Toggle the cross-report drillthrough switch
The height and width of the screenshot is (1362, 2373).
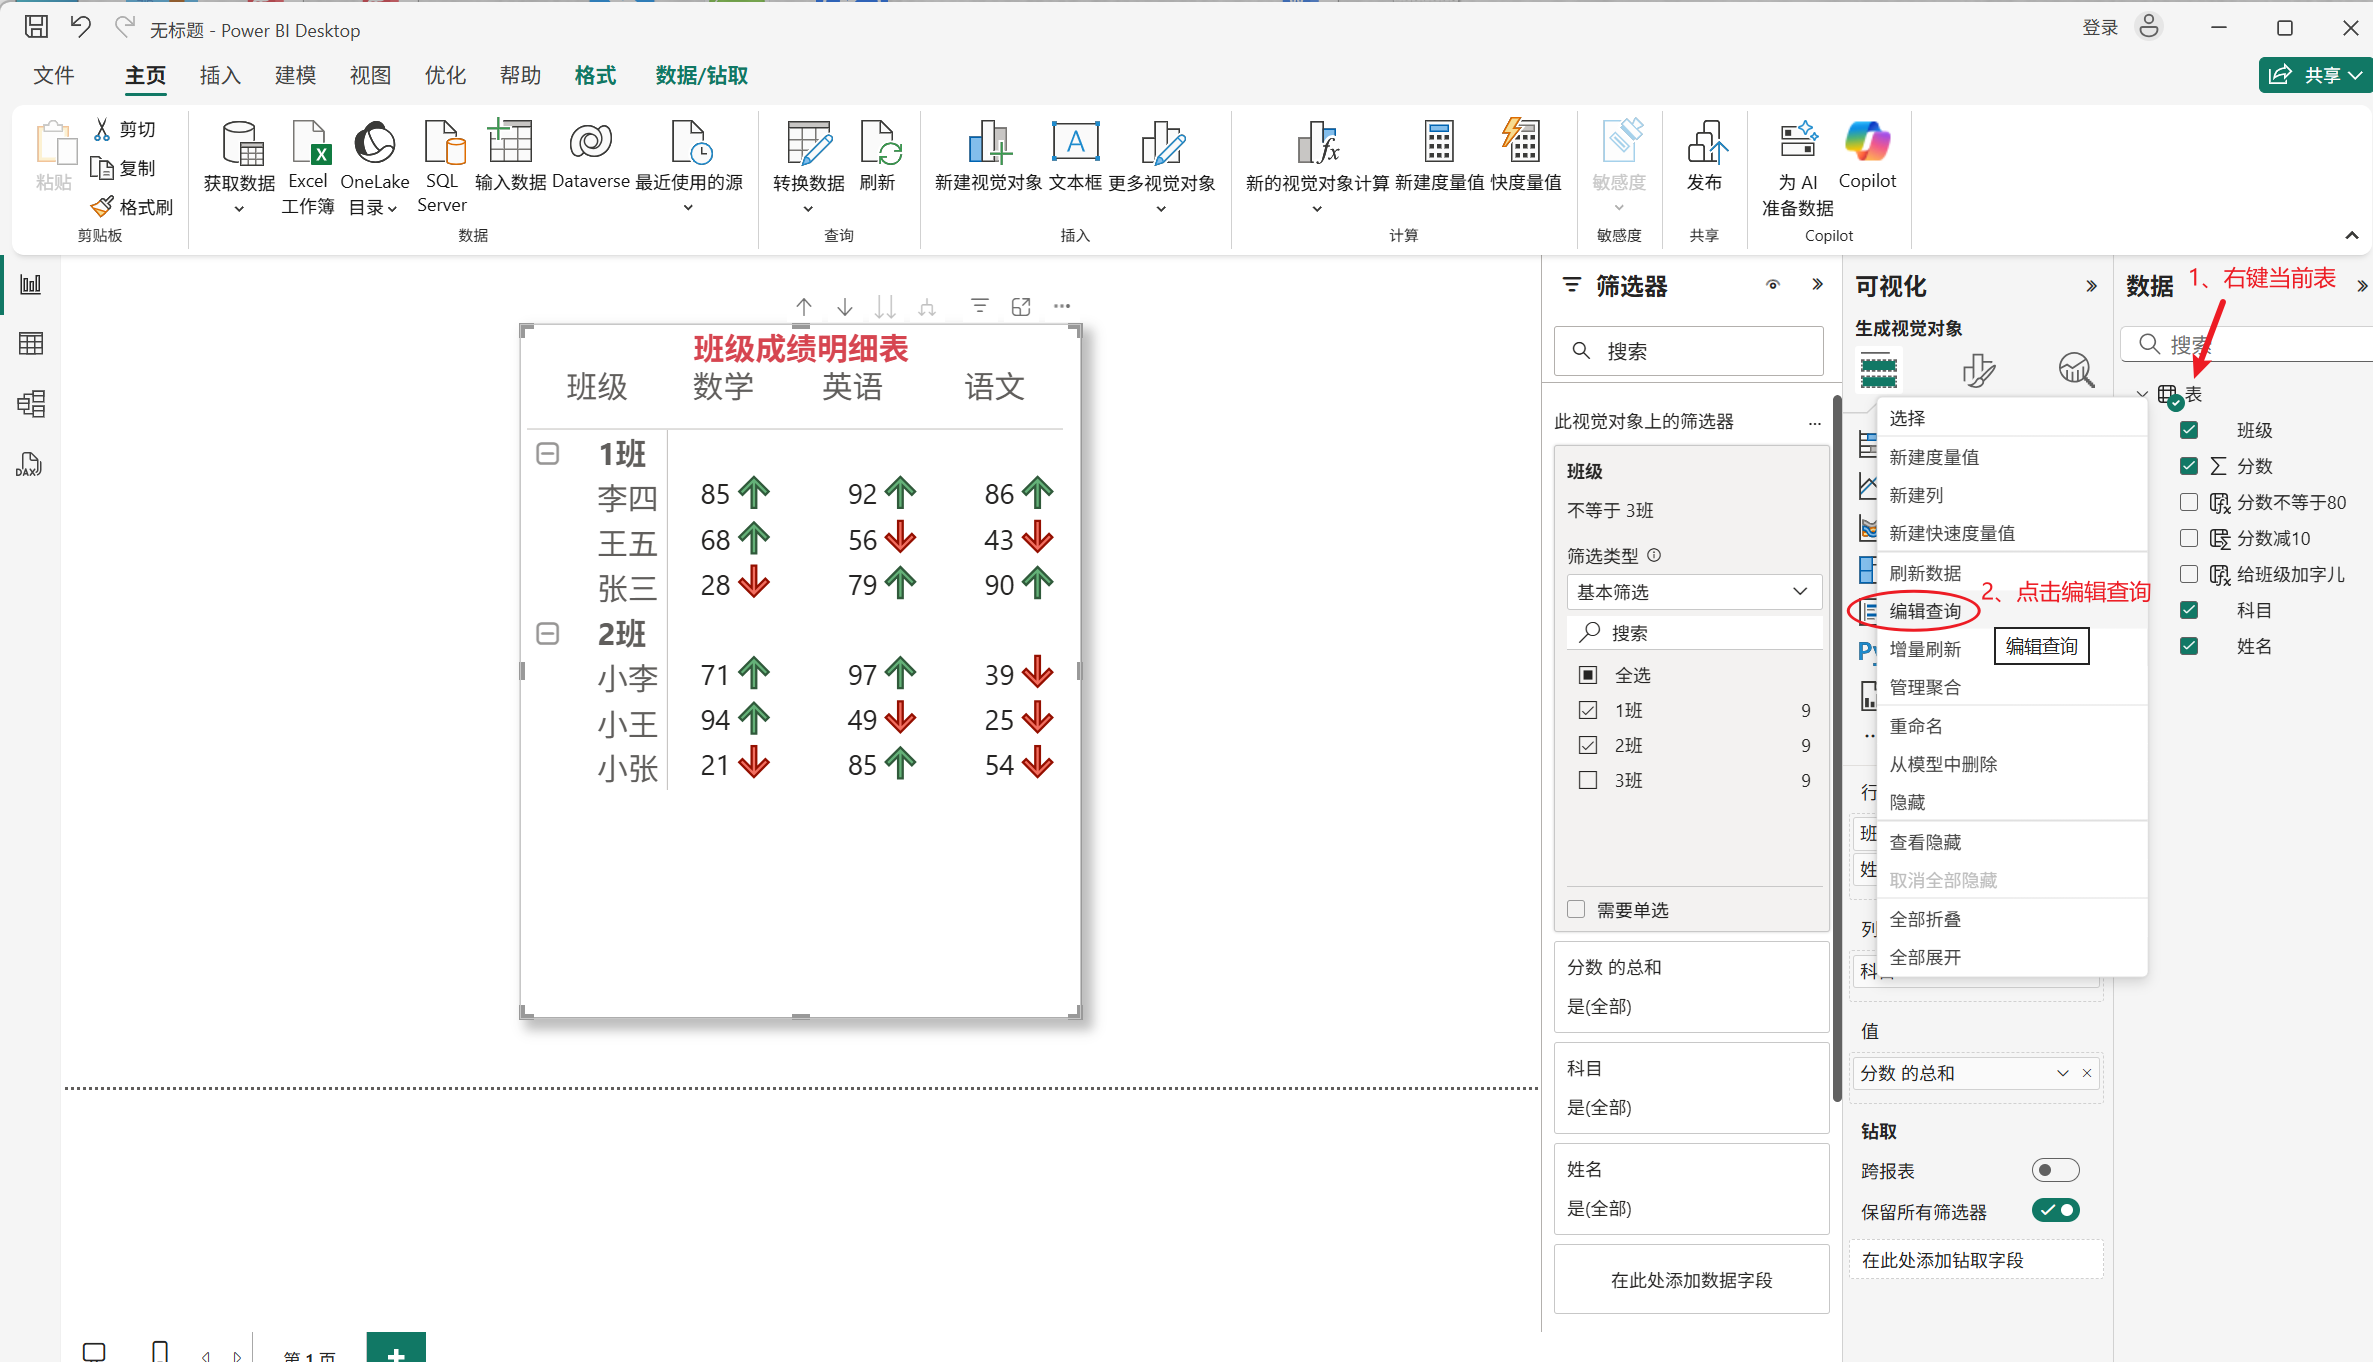(2055, 1170)
